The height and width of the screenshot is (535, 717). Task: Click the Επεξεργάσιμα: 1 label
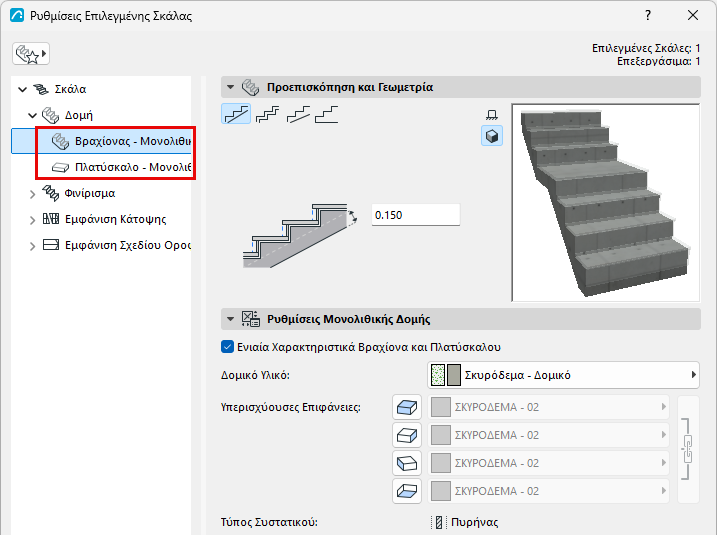tap(658, 61)
